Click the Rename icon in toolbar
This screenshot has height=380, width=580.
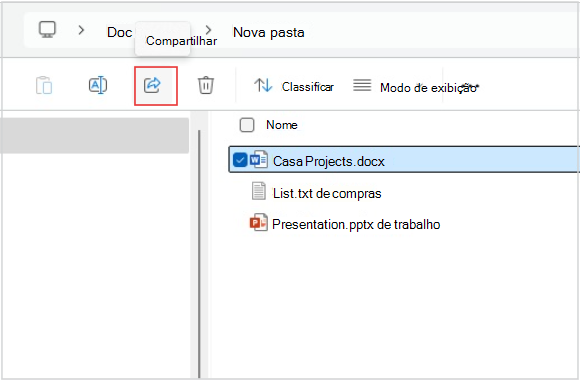(98, 85)
